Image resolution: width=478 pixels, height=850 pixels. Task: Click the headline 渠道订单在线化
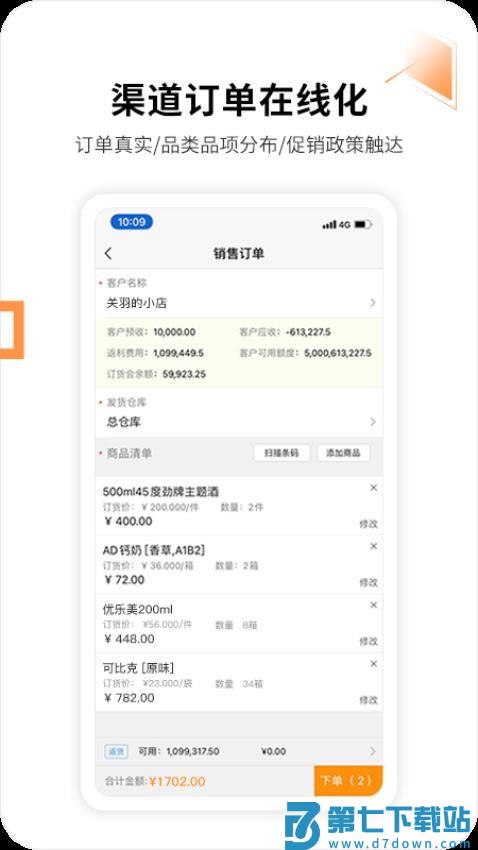point(239,100)
